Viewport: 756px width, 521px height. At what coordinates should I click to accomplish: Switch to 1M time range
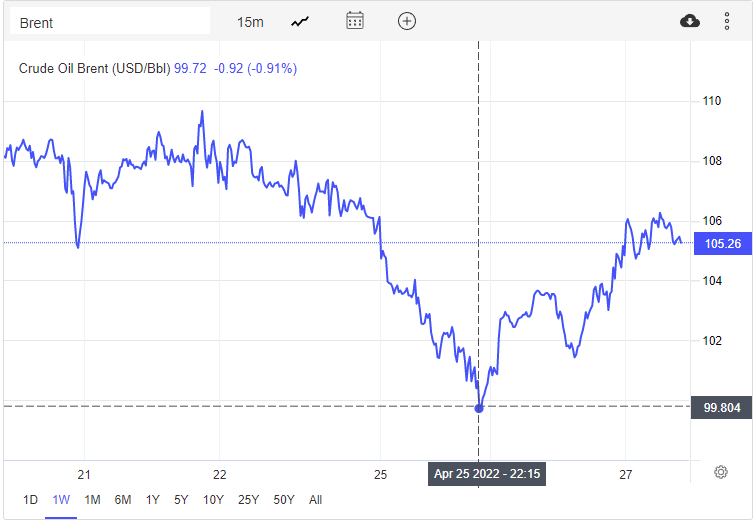[x=92, y=500]
